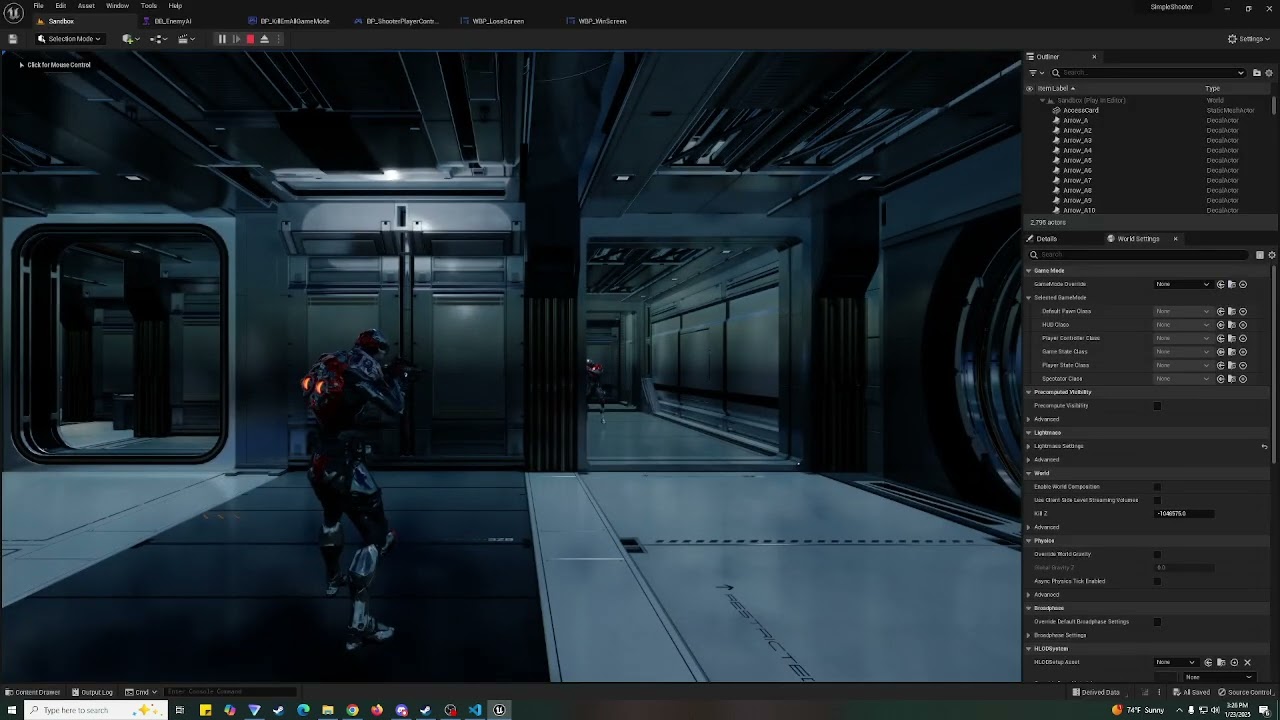
Task: Collapse the Selected GameMode section
Action: tap(1028, 298)
